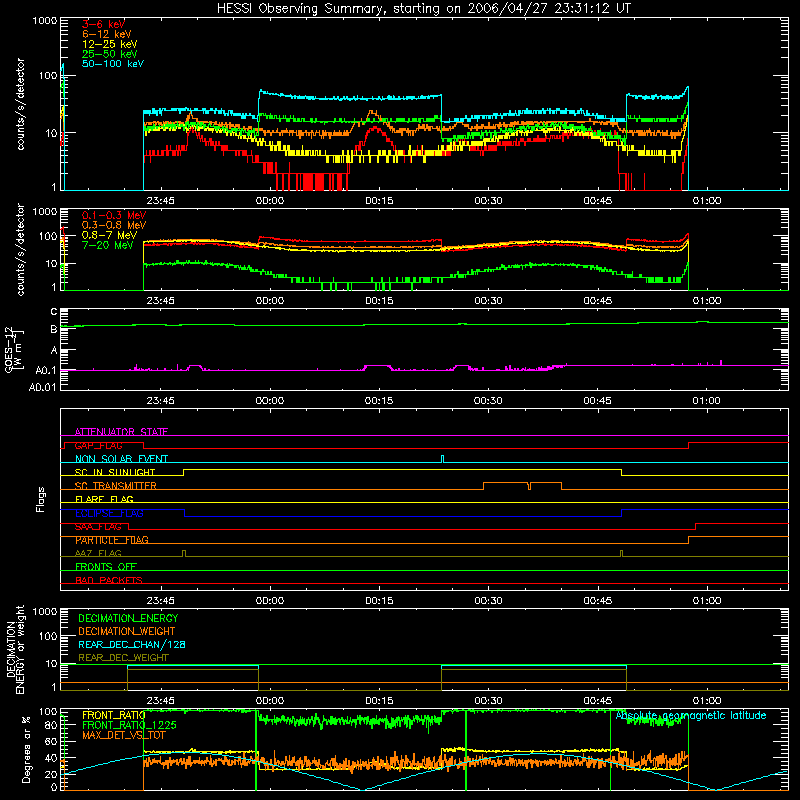
Task: Select the red 0.1-0.3 MeV legend label
Action: coord(114,215)
